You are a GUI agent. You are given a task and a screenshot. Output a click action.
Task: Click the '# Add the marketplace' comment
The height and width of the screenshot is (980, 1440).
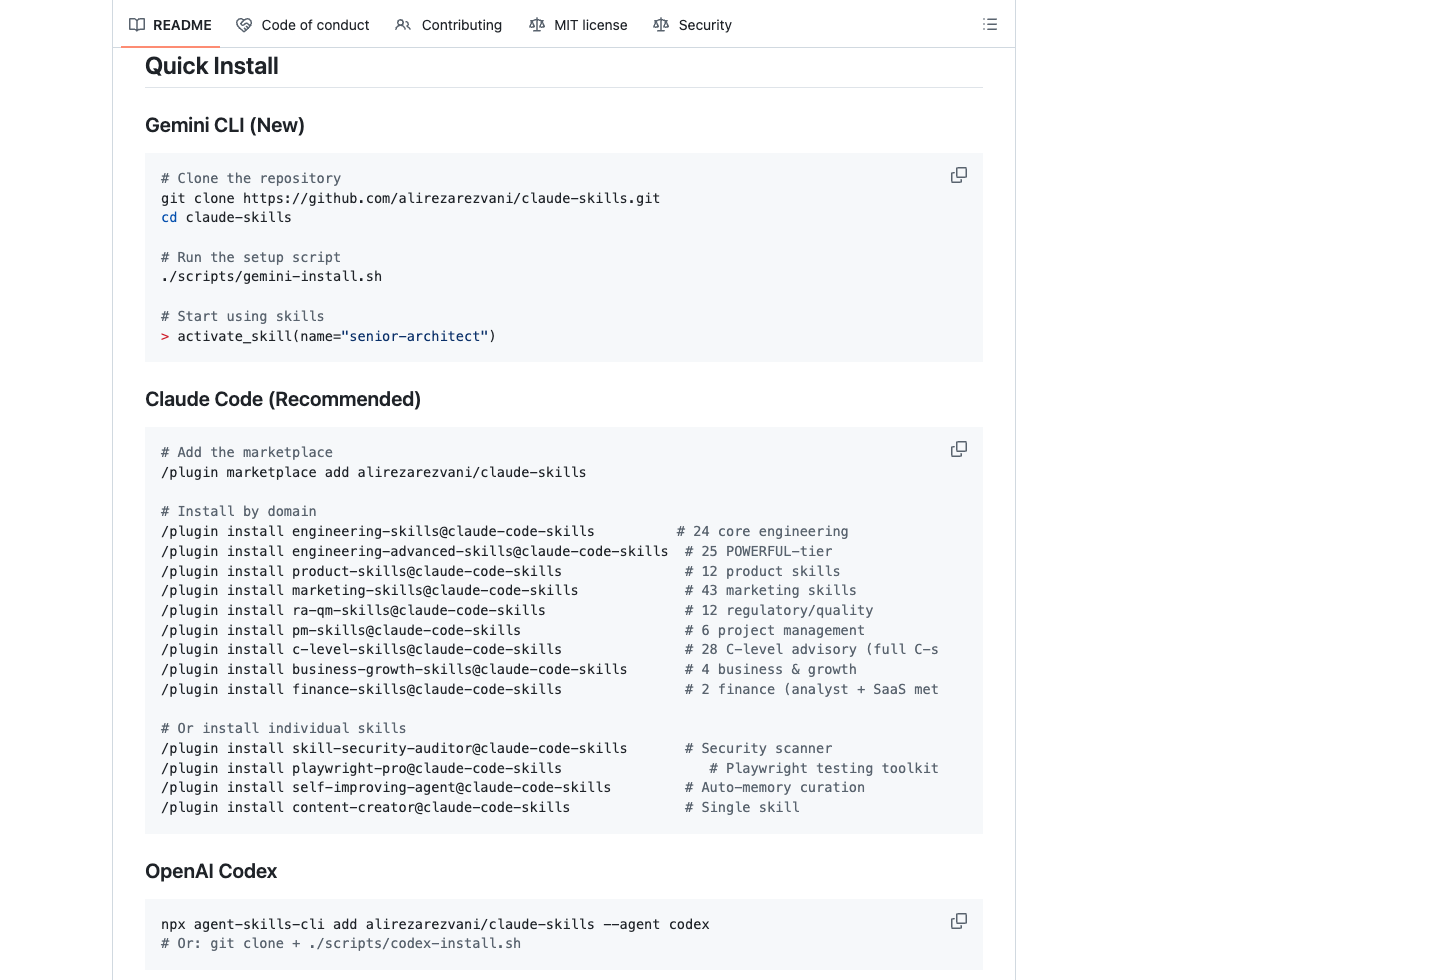pos(247,452)
